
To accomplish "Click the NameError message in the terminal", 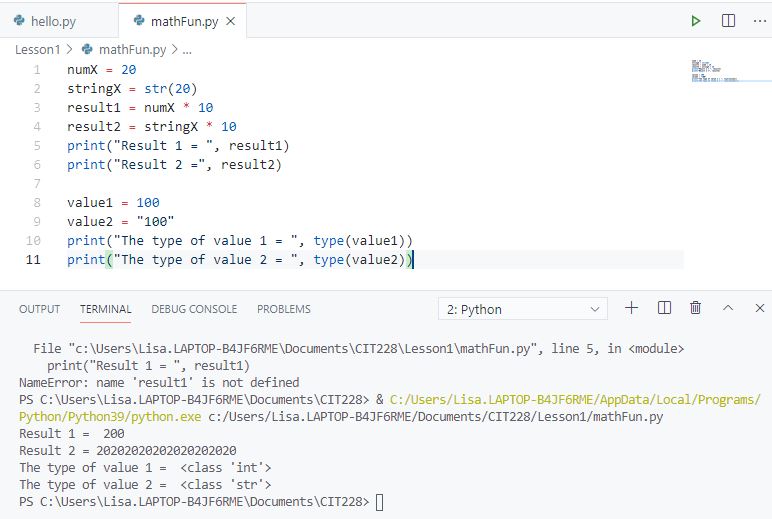I will pyautogui.click(x=159, y=383).
